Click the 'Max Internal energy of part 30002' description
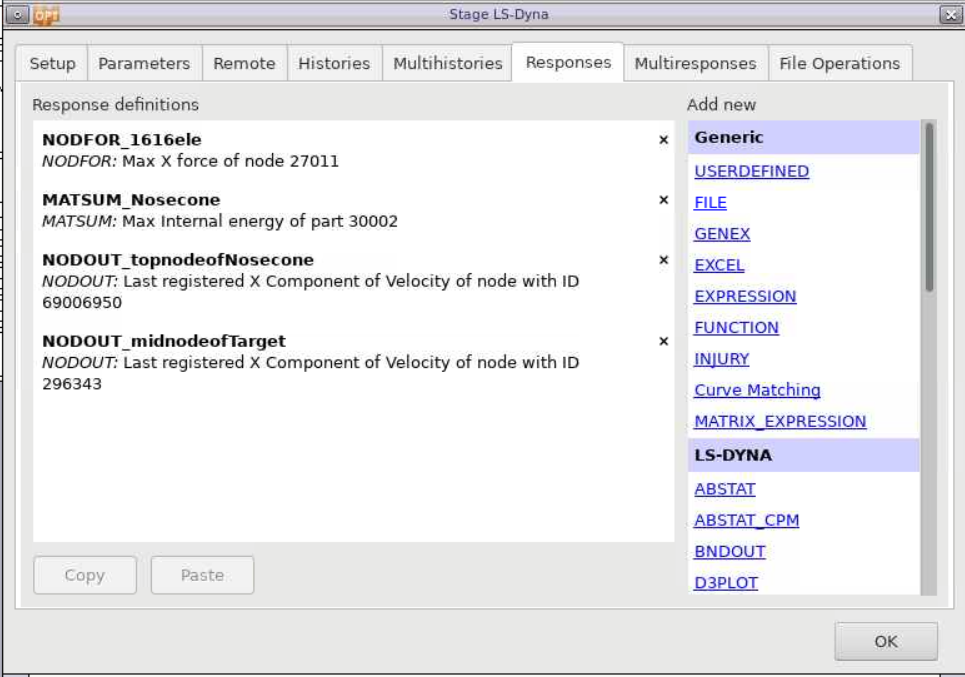The width and height of the screenshot is (965, 677). [260, 222]
